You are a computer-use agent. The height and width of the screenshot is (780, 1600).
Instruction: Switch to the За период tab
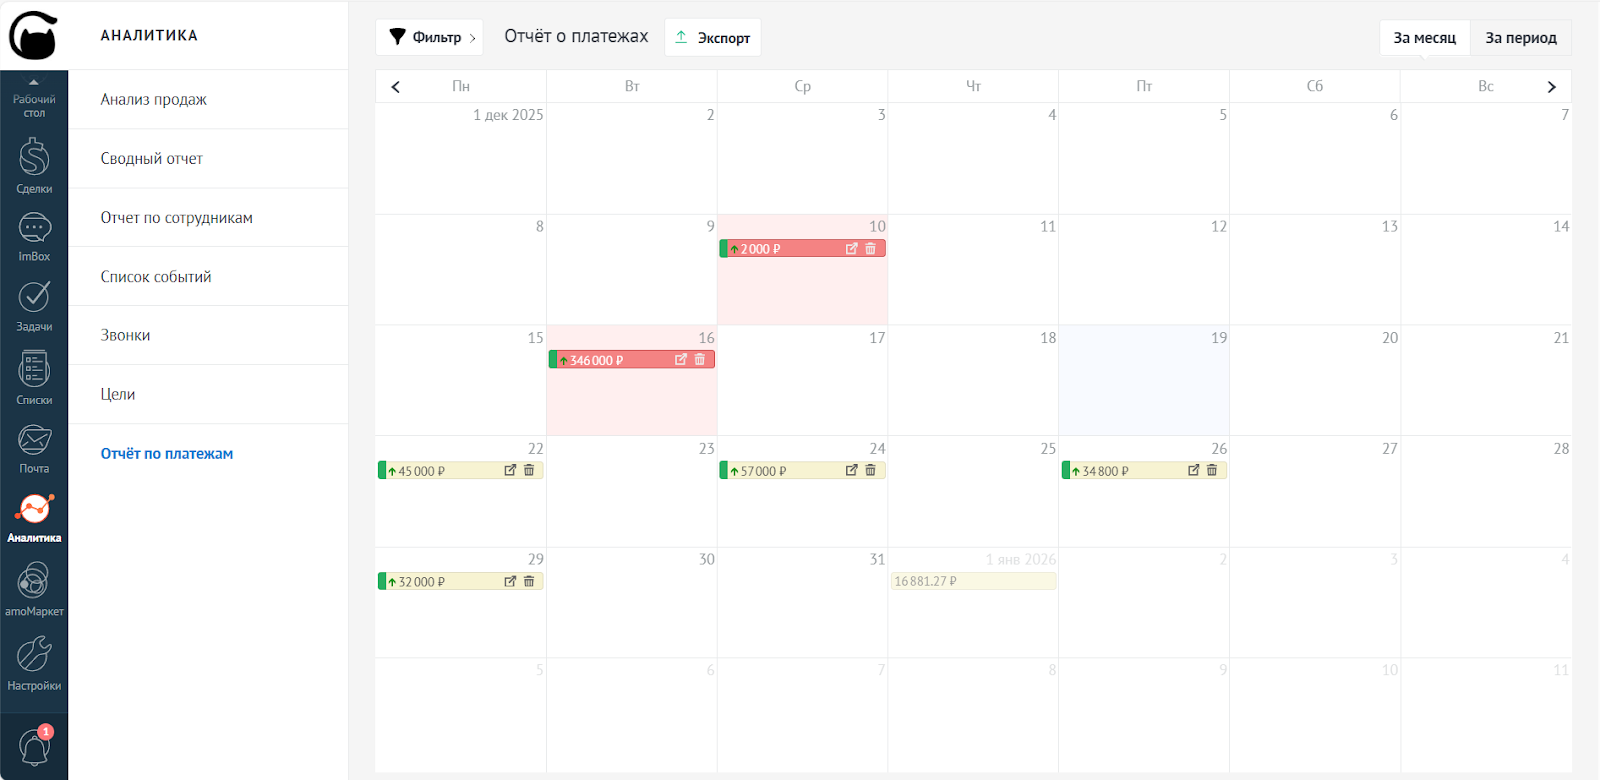(1520, 38)
